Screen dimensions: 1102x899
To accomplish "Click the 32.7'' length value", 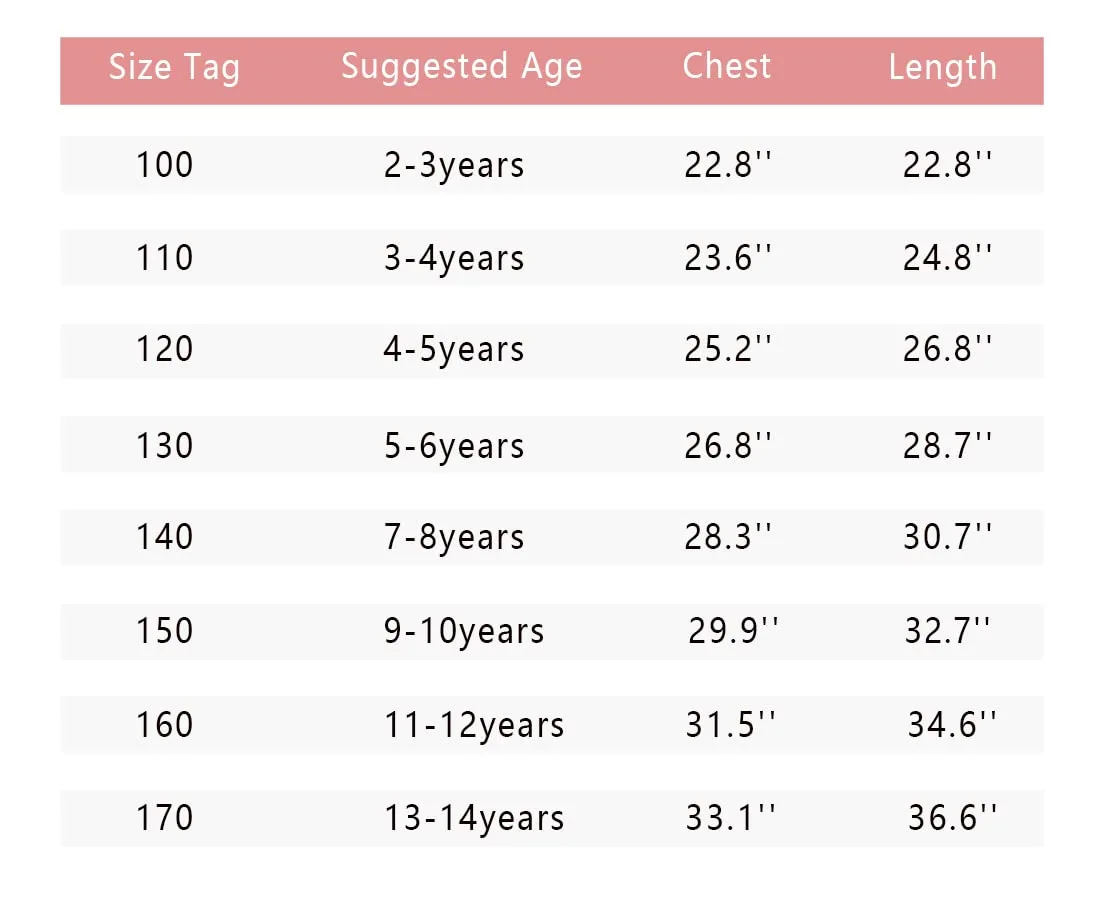I will pyautogui.click(x=947, y=631).
